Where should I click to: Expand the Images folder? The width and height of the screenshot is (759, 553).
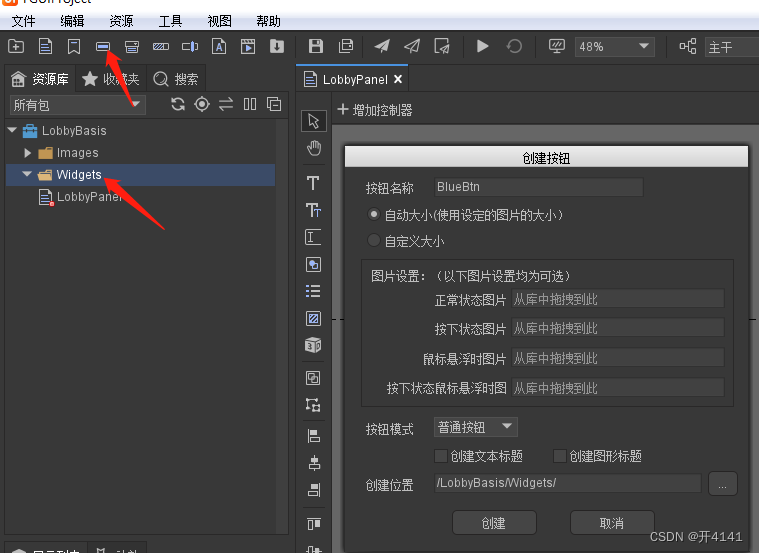tap(28, 153)
